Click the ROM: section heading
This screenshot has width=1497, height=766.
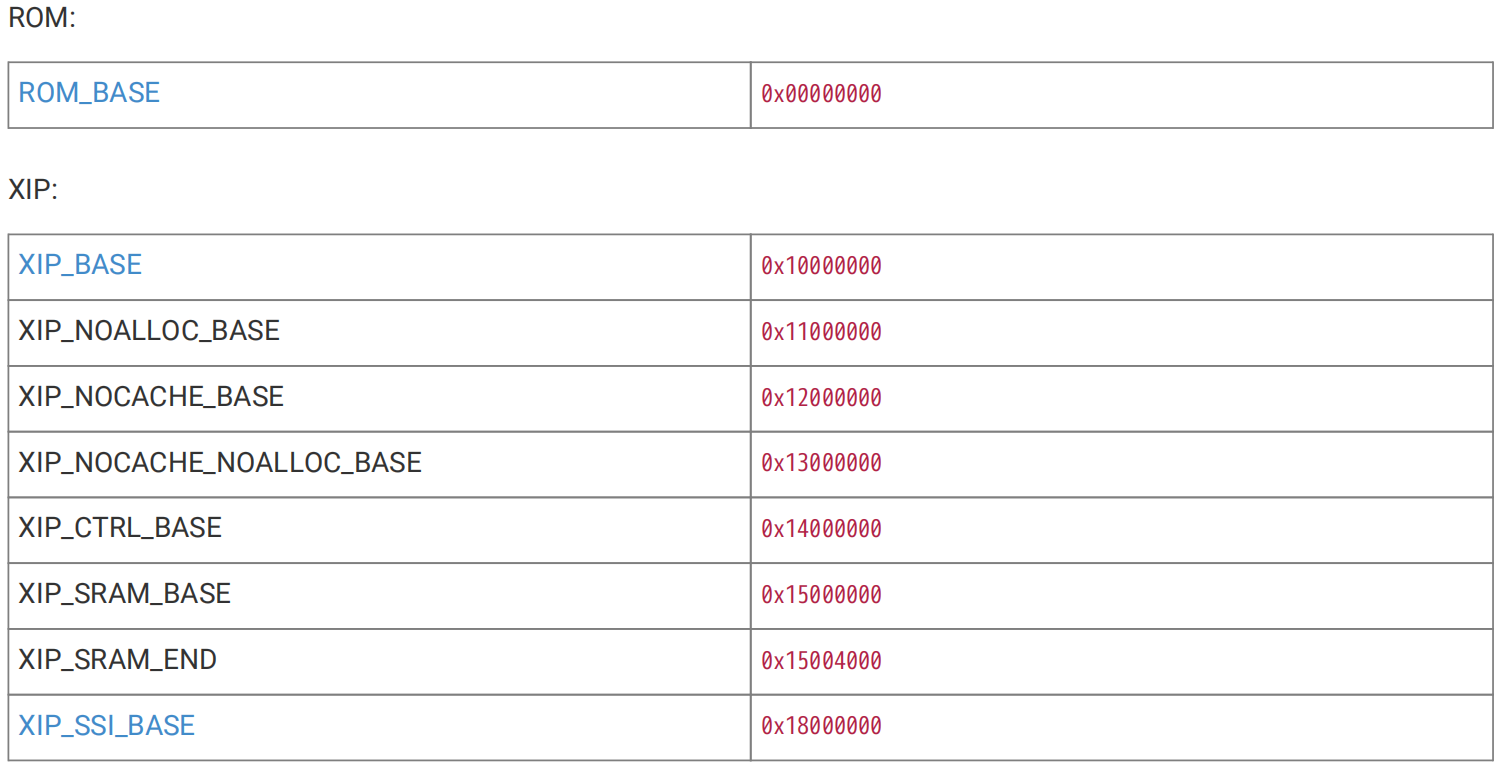(42, 18)
